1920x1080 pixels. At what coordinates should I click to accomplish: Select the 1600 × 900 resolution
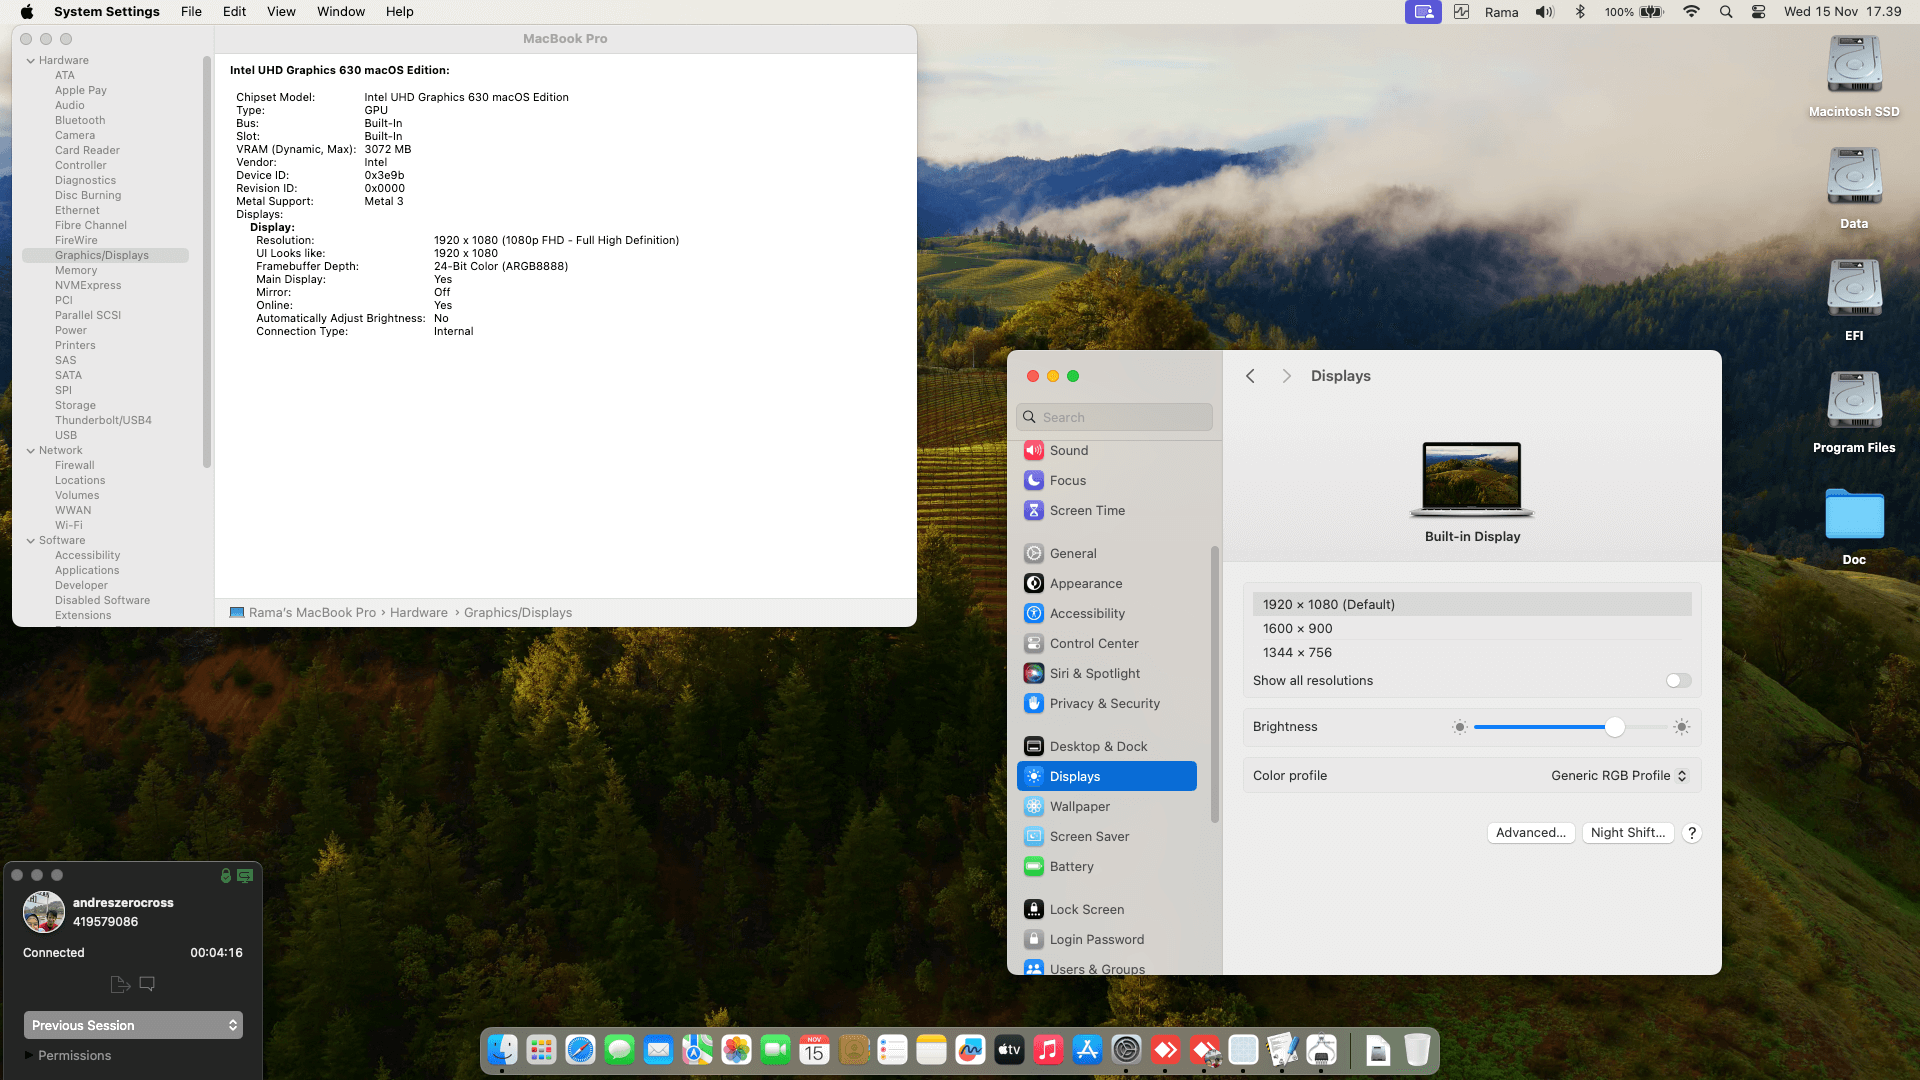tap(1472, 629)
